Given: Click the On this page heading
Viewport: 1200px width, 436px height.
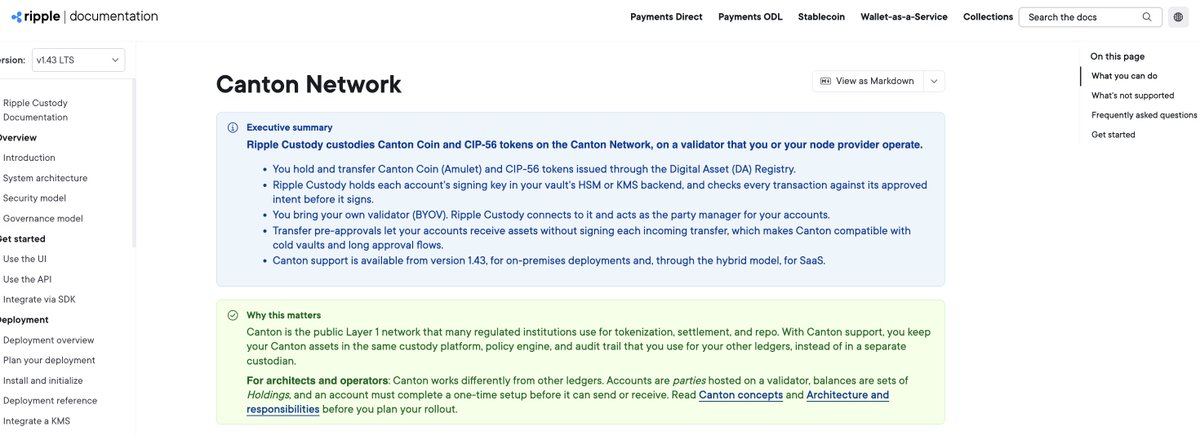Looking at the screenshot, I should click(x=1118, y=57).
